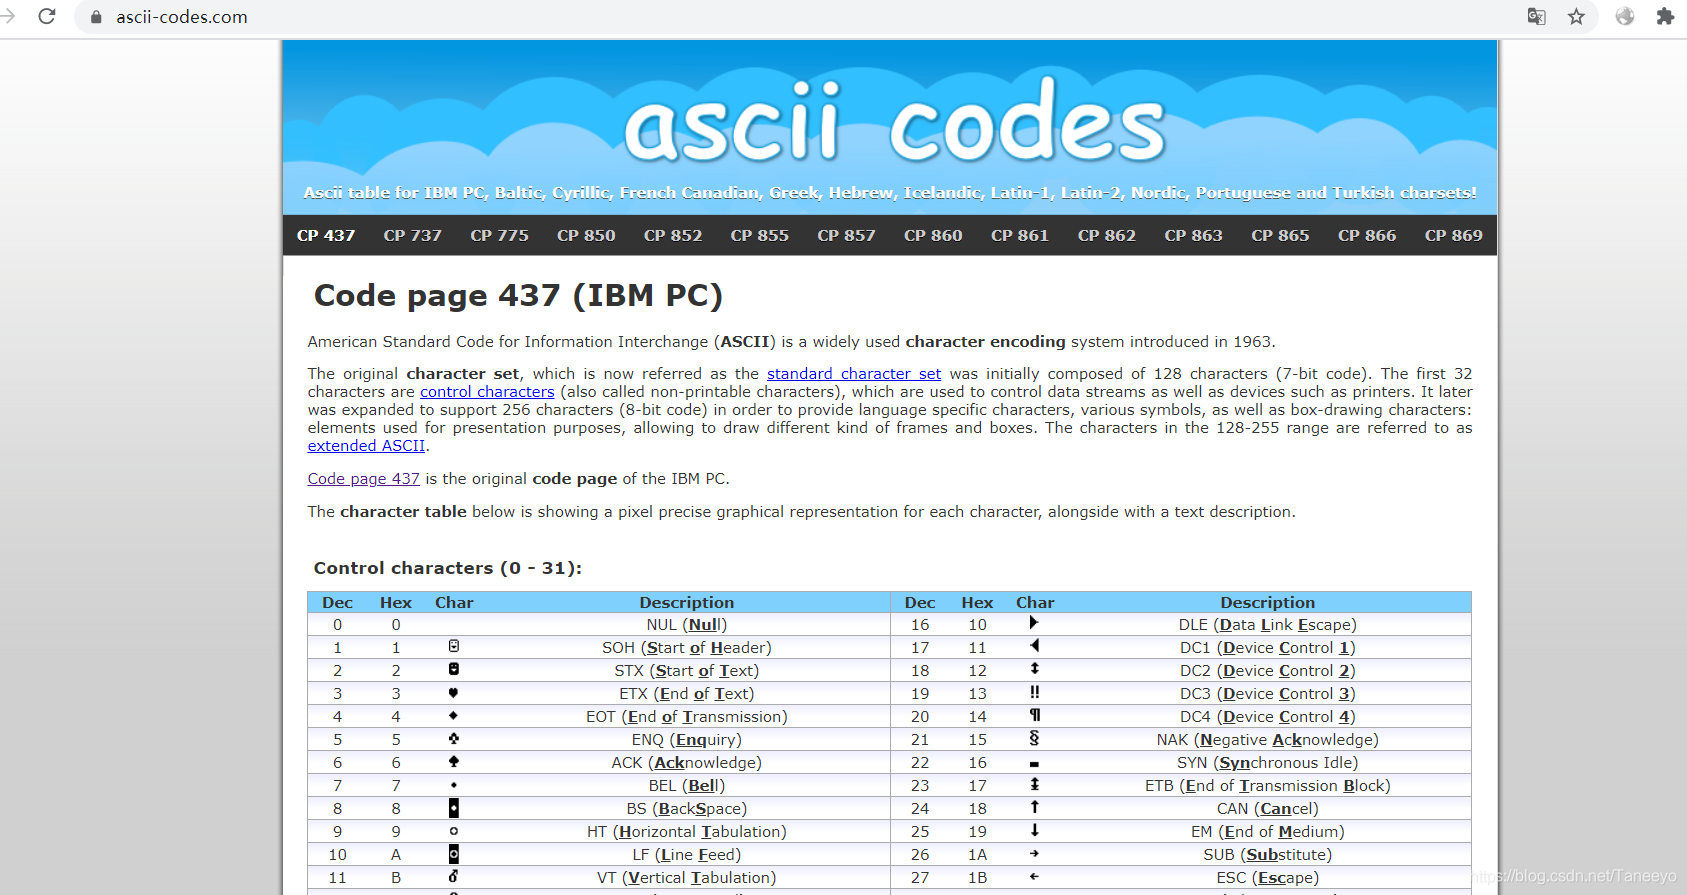The image size is (1687, 895).
Task: Switch to the CP 775 code page
Action: tap(499, 235)
